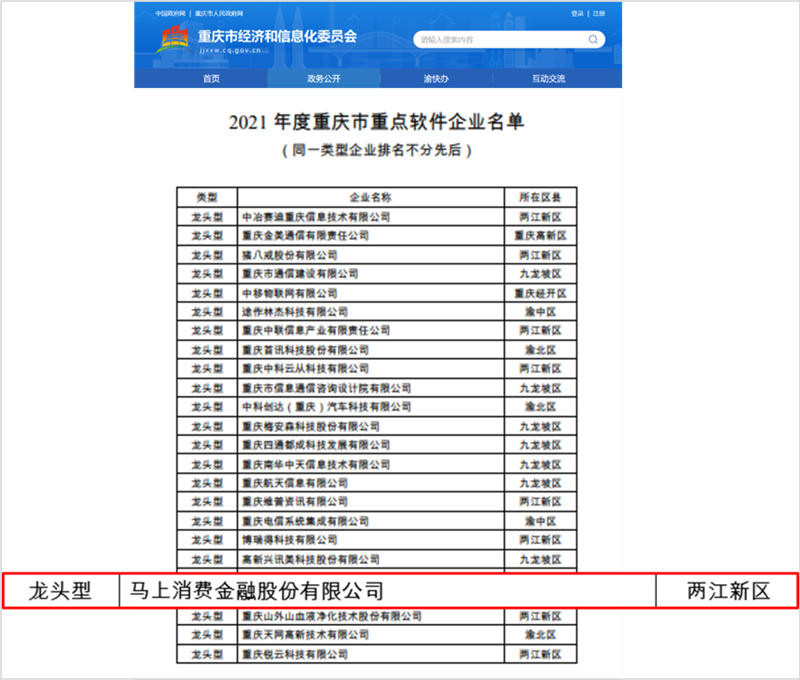Click the 2021年度重庆市重点软件企业名单 heading
This screenshot has height=680, width=800.
point(377,122)
